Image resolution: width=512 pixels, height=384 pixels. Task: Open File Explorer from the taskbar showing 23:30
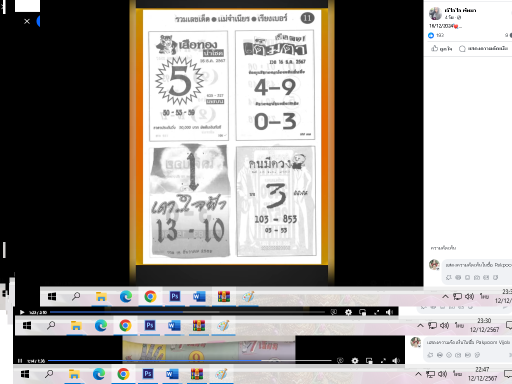coord(76,325)
